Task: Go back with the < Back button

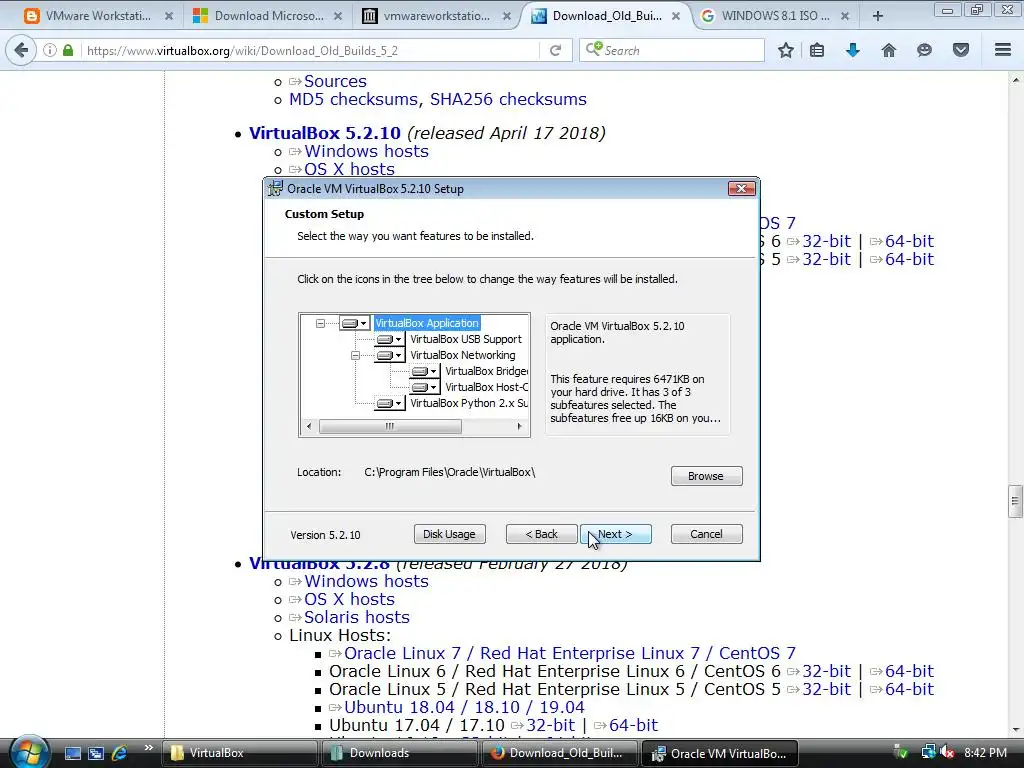Action: pos(541,534)
